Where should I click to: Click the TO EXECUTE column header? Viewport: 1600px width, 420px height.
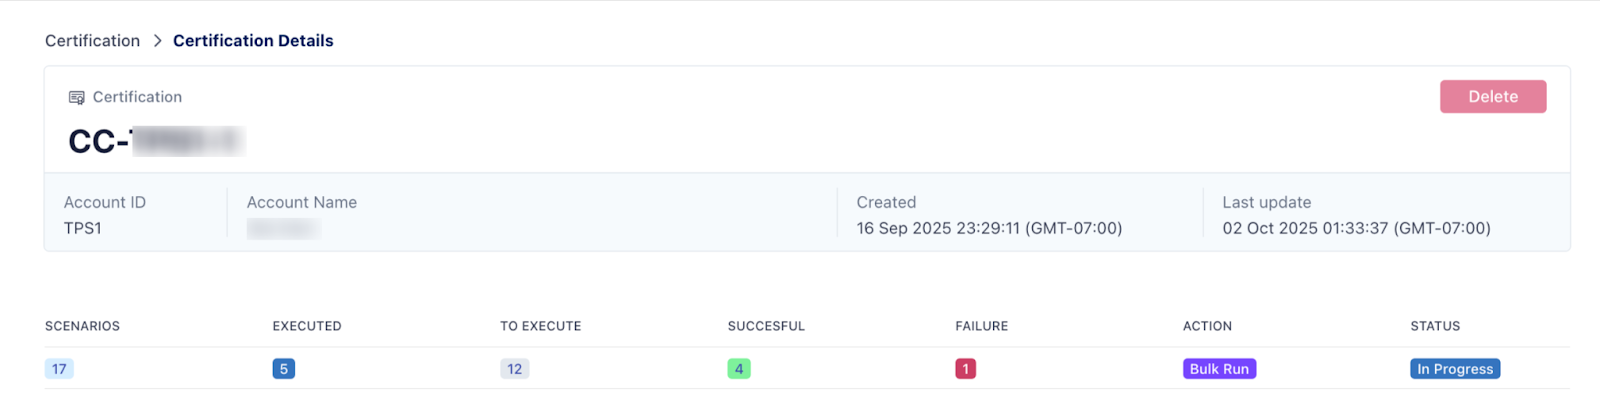pyautogui.click(x=540, y=326)
